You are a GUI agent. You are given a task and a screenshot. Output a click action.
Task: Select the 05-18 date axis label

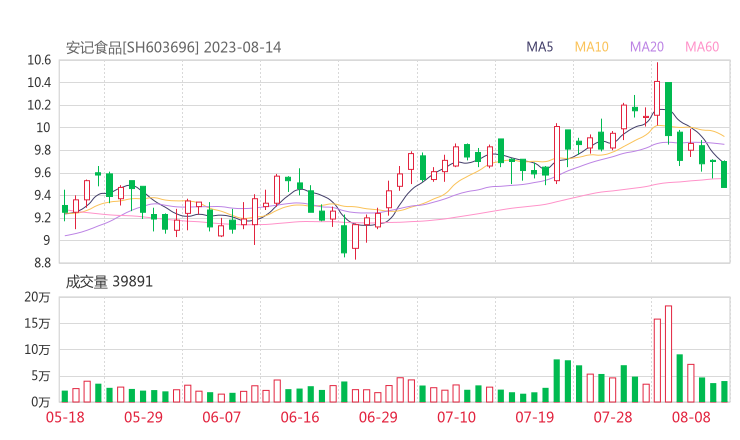pyautogui.click(x=63, y=417)
